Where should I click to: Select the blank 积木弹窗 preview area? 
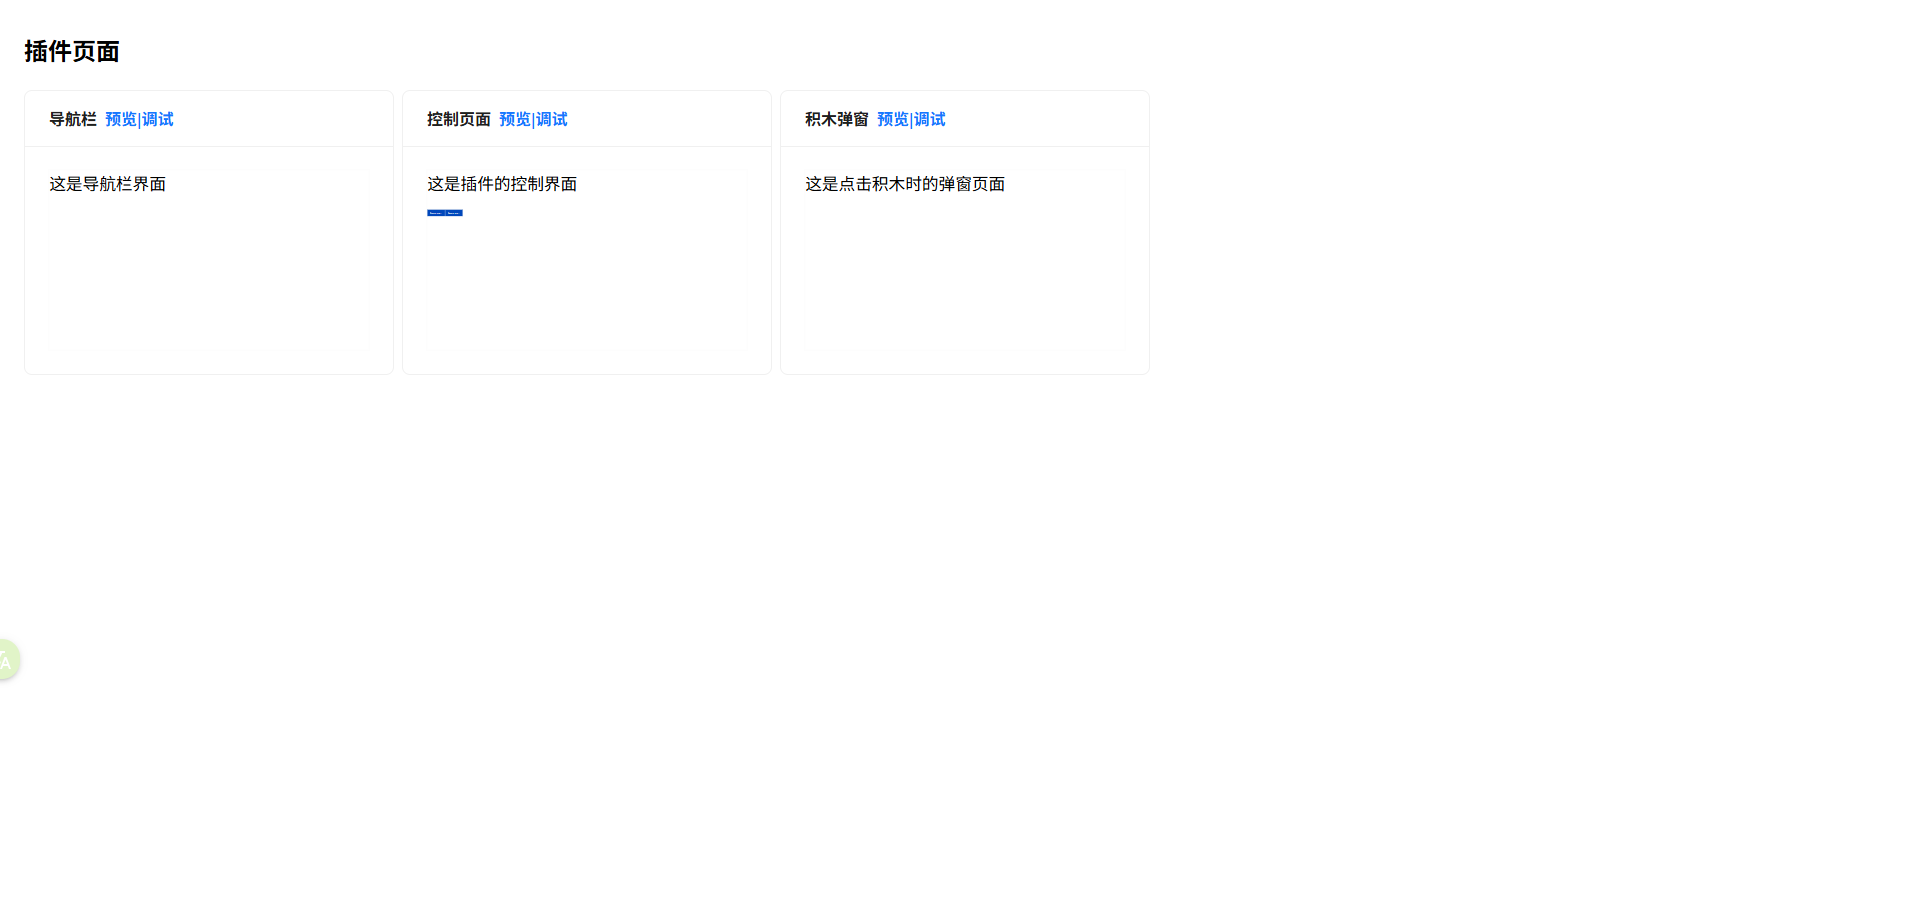pyautogui.click(x=964, y=280)
